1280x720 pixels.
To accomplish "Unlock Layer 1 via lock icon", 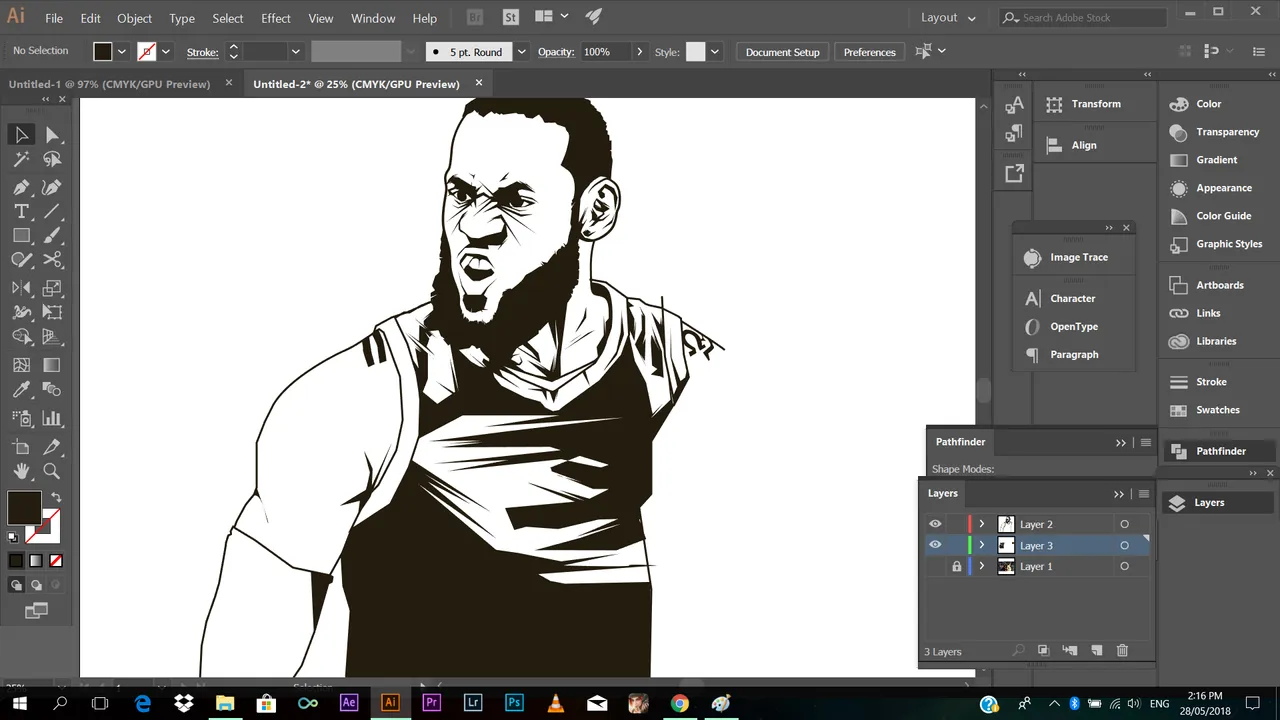I will click(x=956, y=566).
